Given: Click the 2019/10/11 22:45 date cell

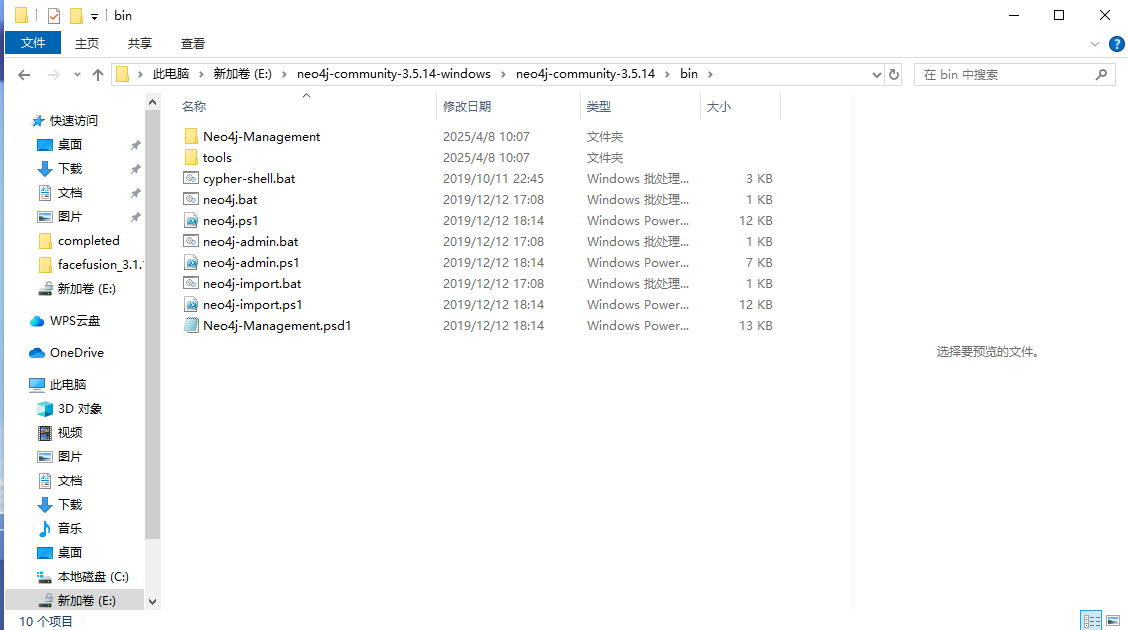Looking at the screenshot, I should click(x=493, y=178).
